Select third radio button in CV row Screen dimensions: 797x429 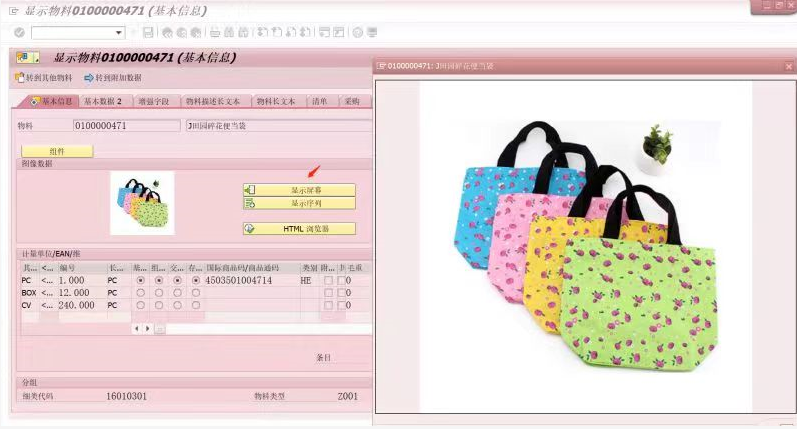[x=177, y=305]
